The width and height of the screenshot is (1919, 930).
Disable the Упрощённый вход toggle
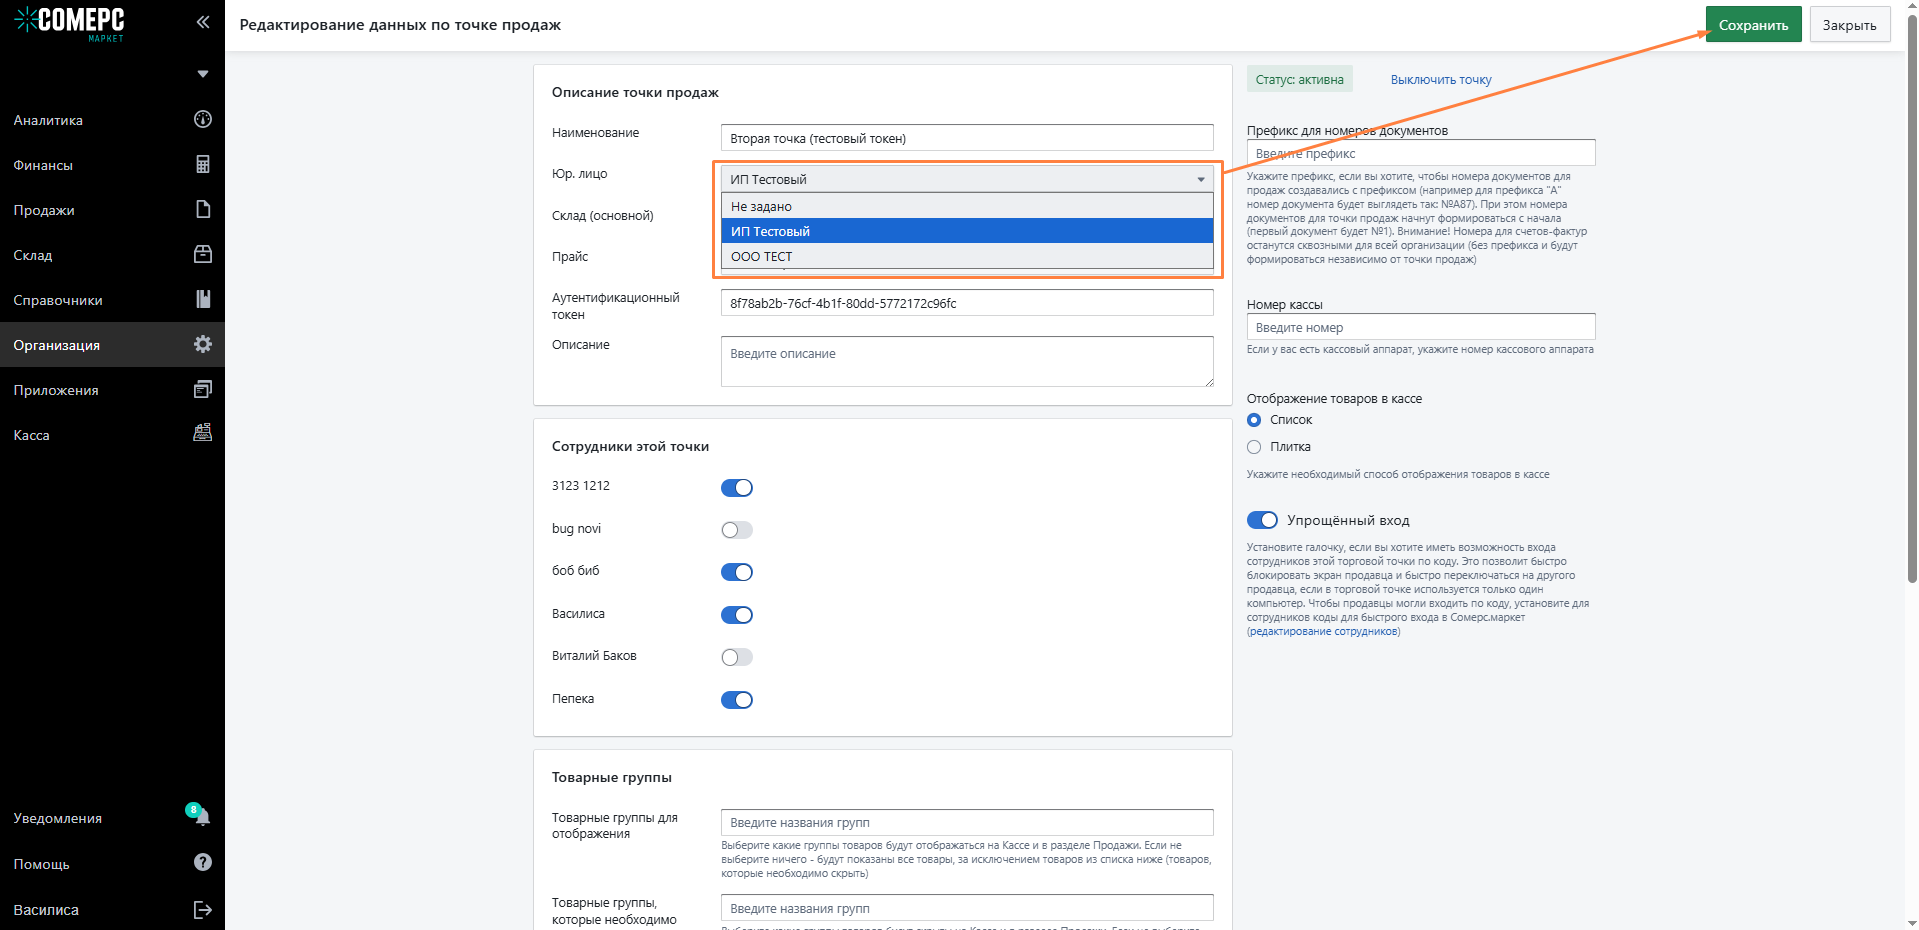(1262, 520)
